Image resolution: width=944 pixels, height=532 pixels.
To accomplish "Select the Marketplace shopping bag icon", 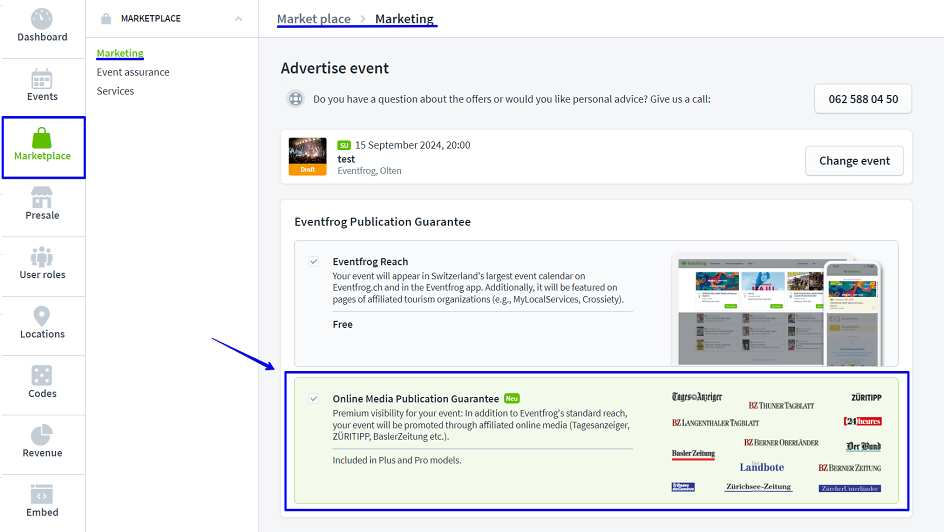I will (42, 138).
